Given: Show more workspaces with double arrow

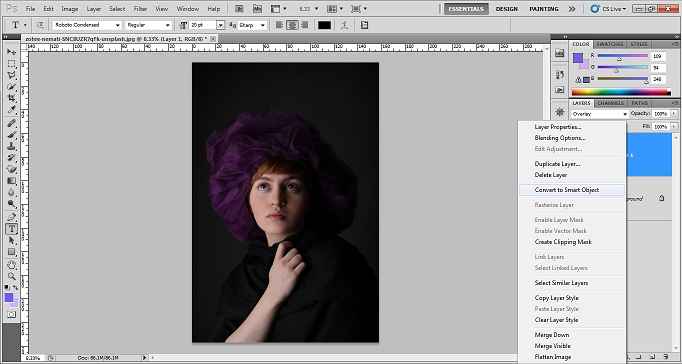Looking at the screenshot, I should 572,9.
